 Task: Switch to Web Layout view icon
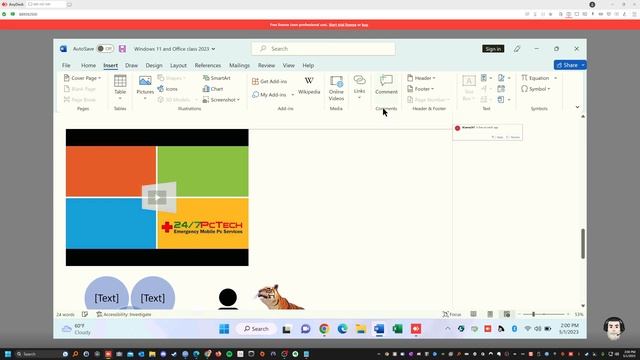(507, 314)
